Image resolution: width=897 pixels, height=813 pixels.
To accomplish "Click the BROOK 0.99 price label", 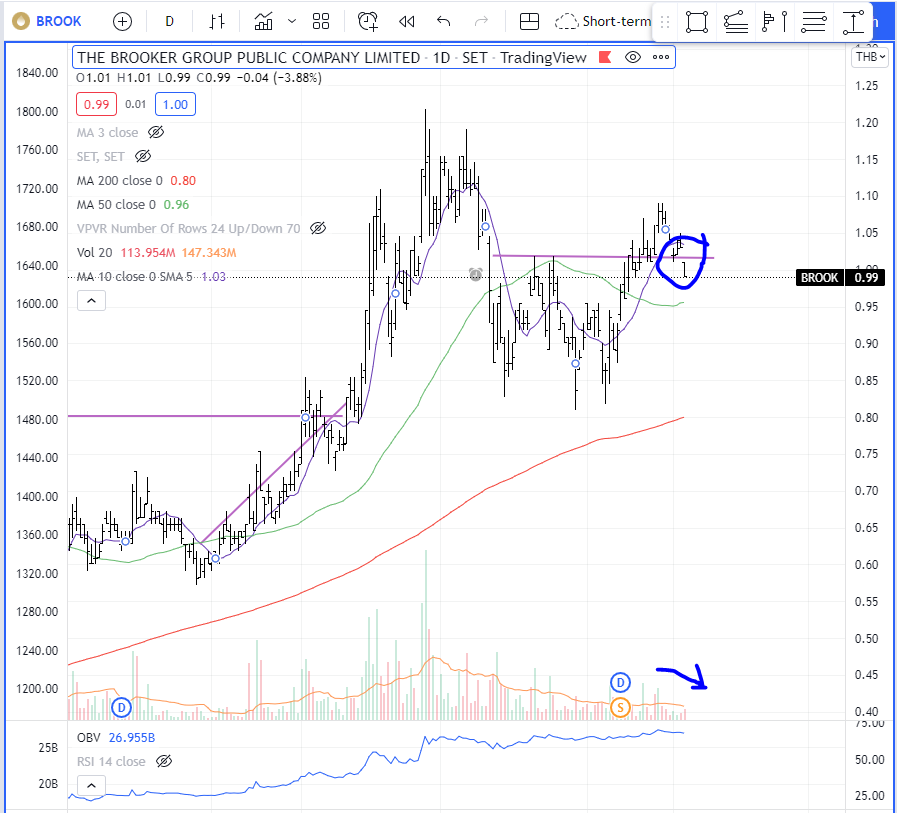I will pyautogui.click(x=840, y=277).
